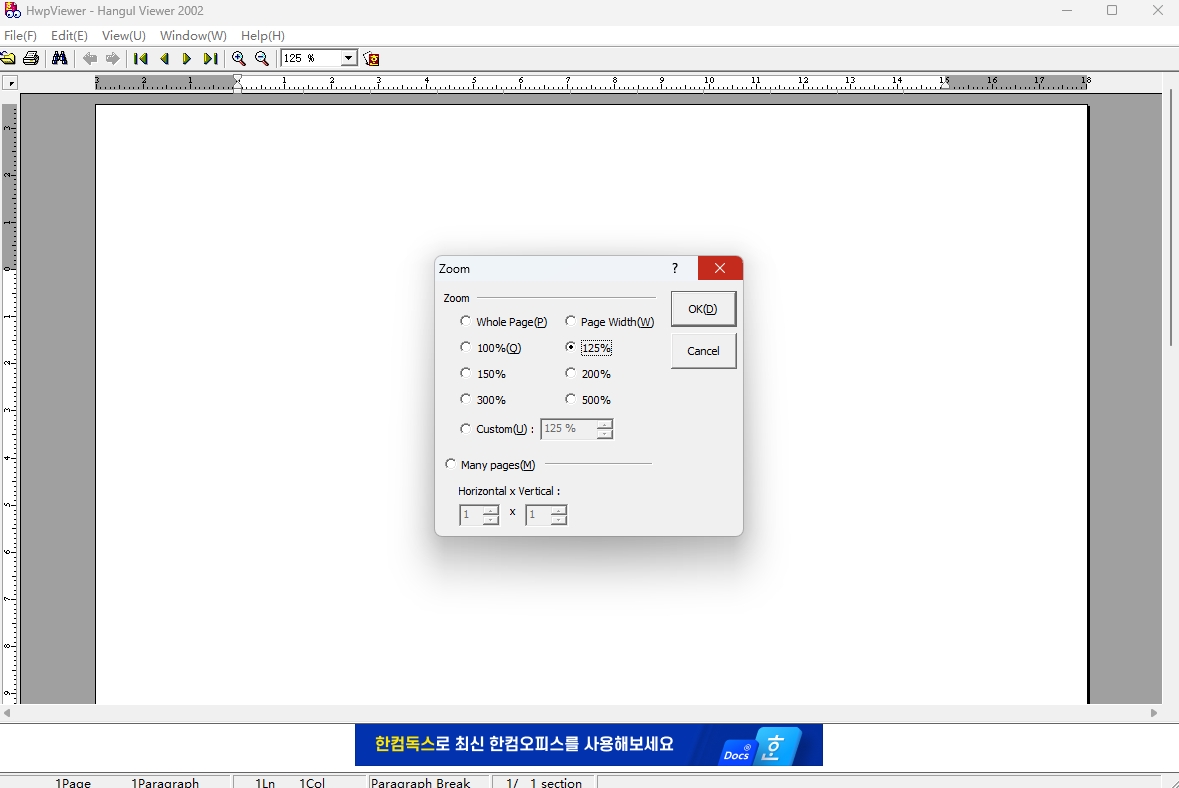Click the horizontal scrollbar left arrow
The image size is (1179, 788).
7,713
